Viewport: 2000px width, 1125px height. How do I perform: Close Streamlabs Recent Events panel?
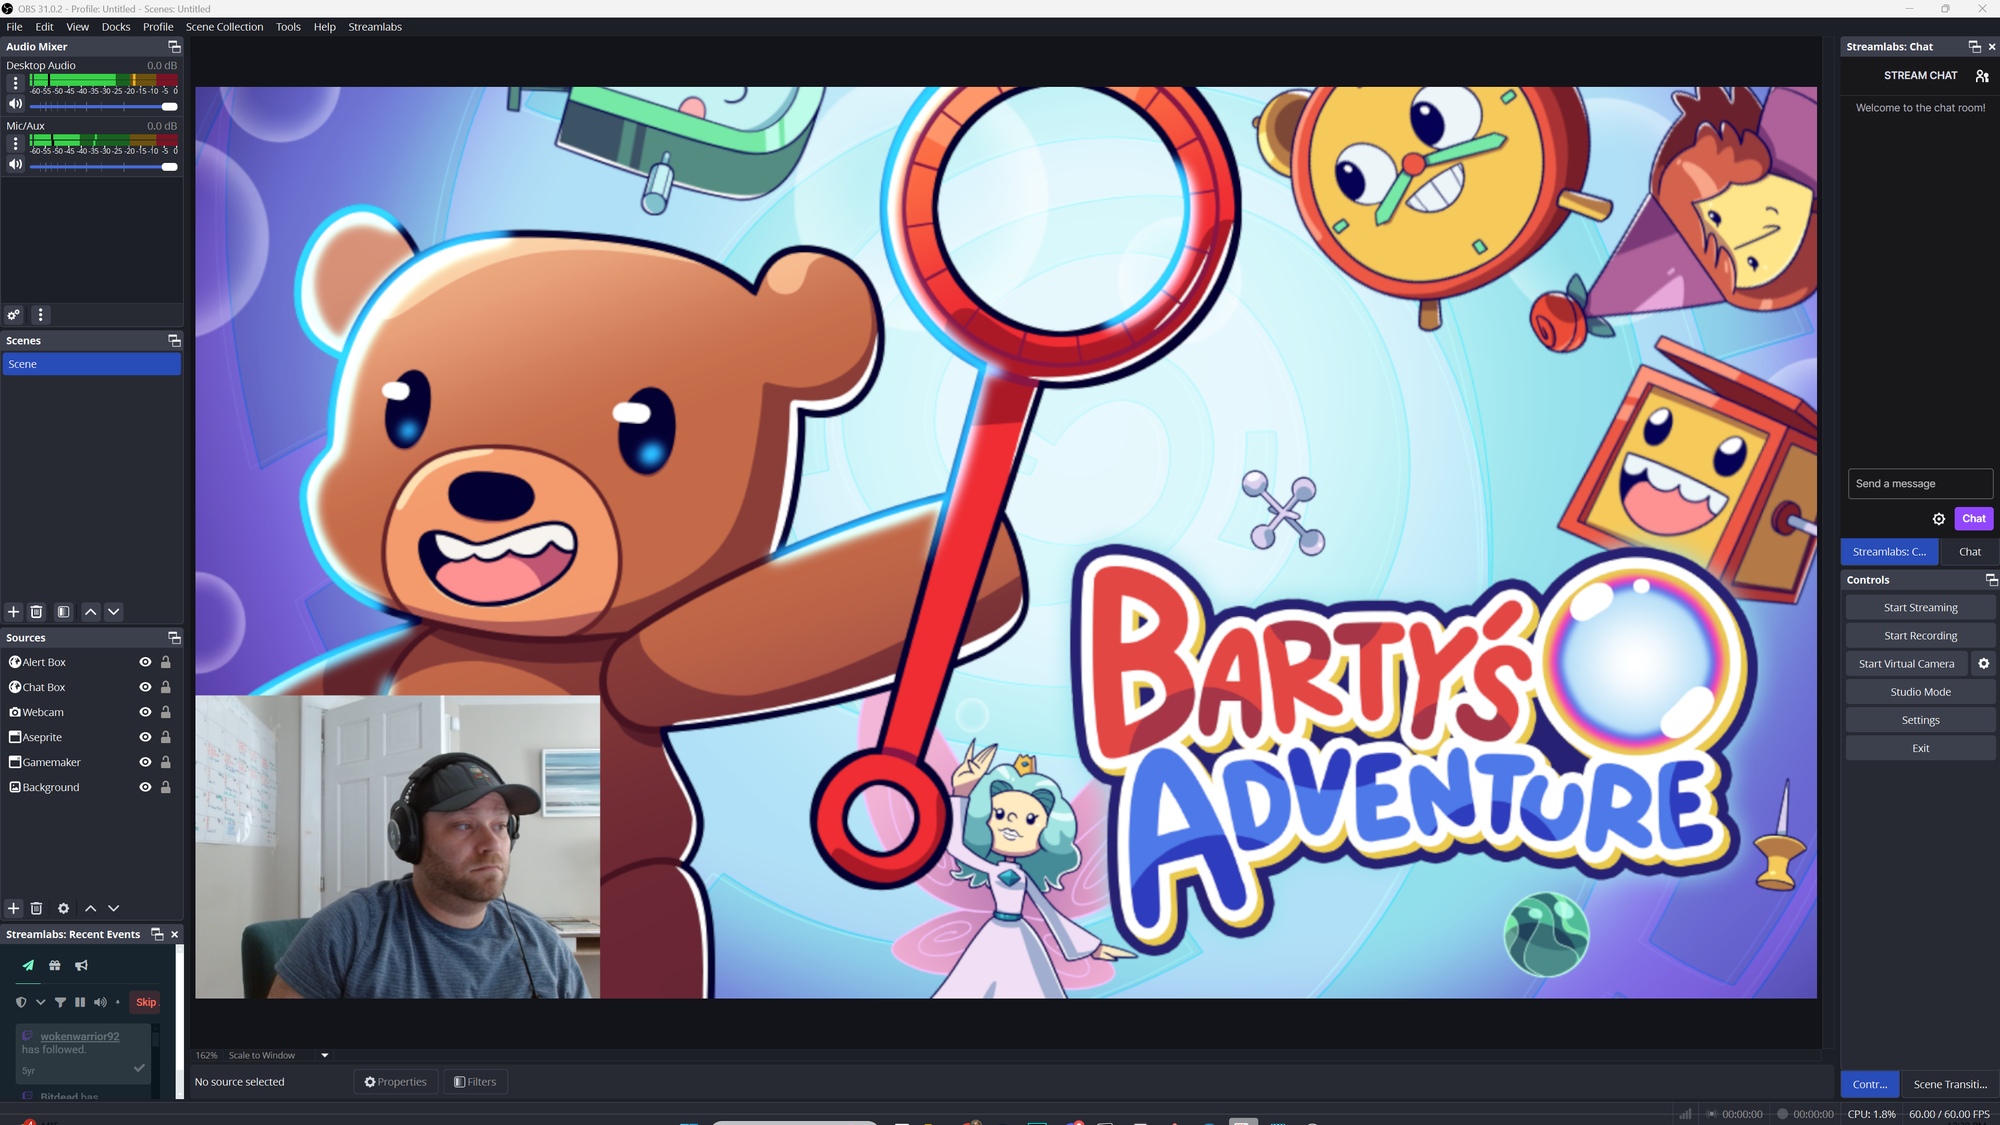(175, 935)
